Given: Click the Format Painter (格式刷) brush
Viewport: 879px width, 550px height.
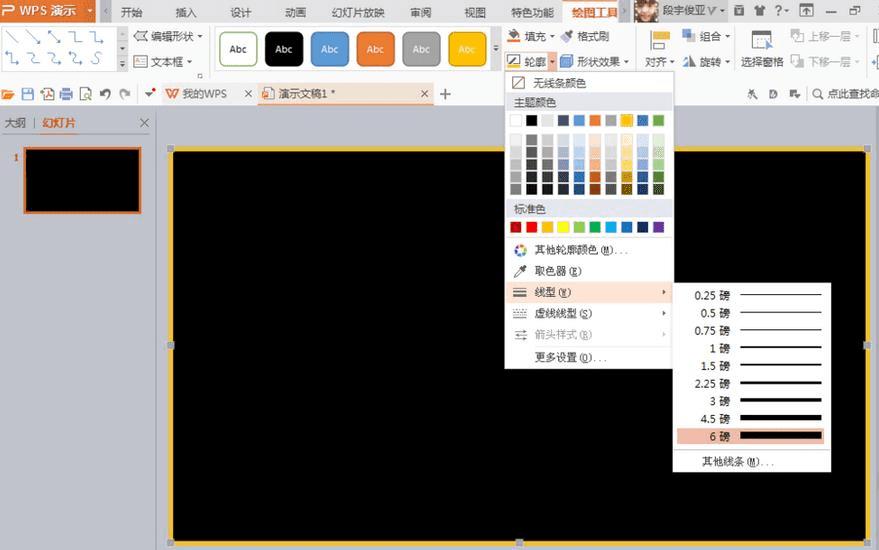Looking at the screenshot, I should click(x=585, y=36).
